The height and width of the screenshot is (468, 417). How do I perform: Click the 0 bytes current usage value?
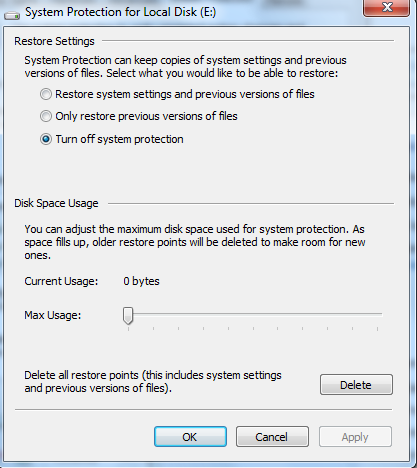[x=141, y=281]
